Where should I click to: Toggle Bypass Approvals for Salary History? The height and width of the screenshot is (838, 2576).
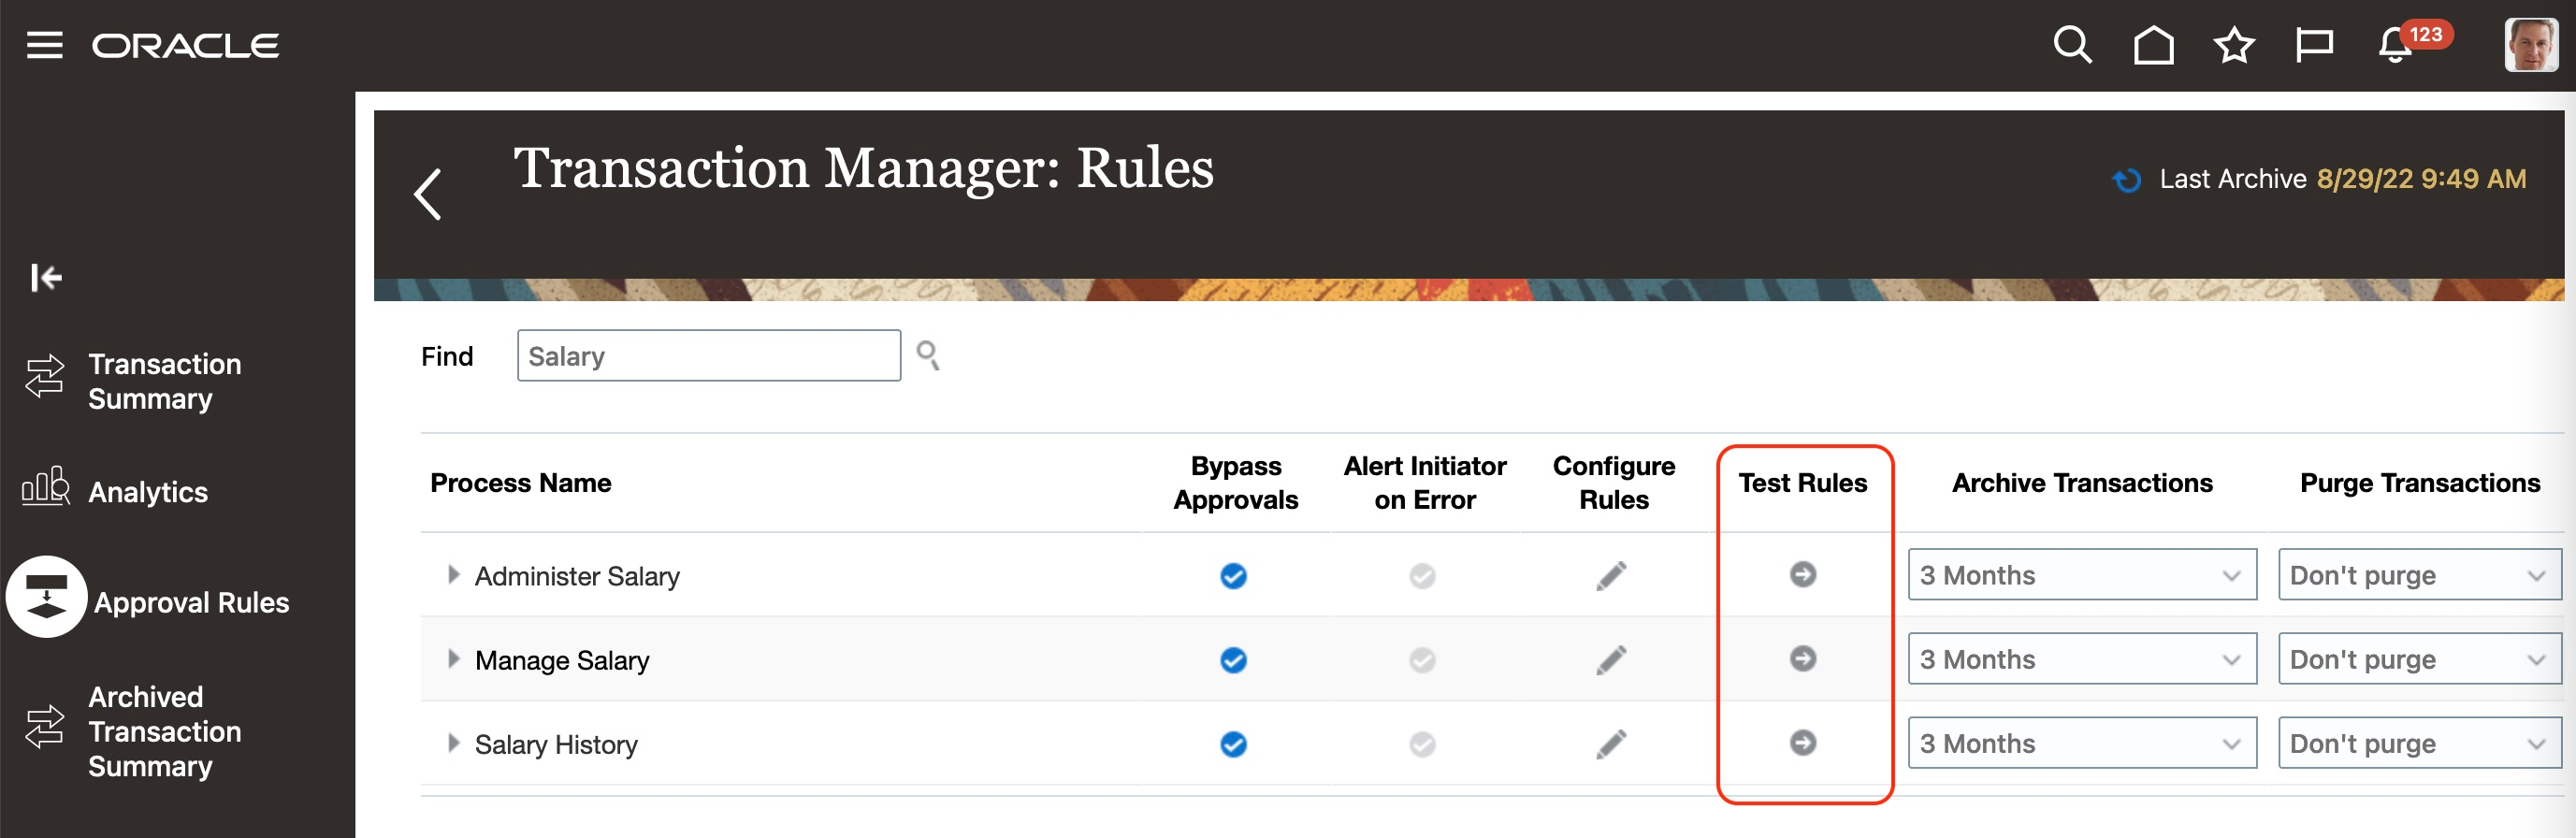pyautogui.click(x=1233, y=744)
